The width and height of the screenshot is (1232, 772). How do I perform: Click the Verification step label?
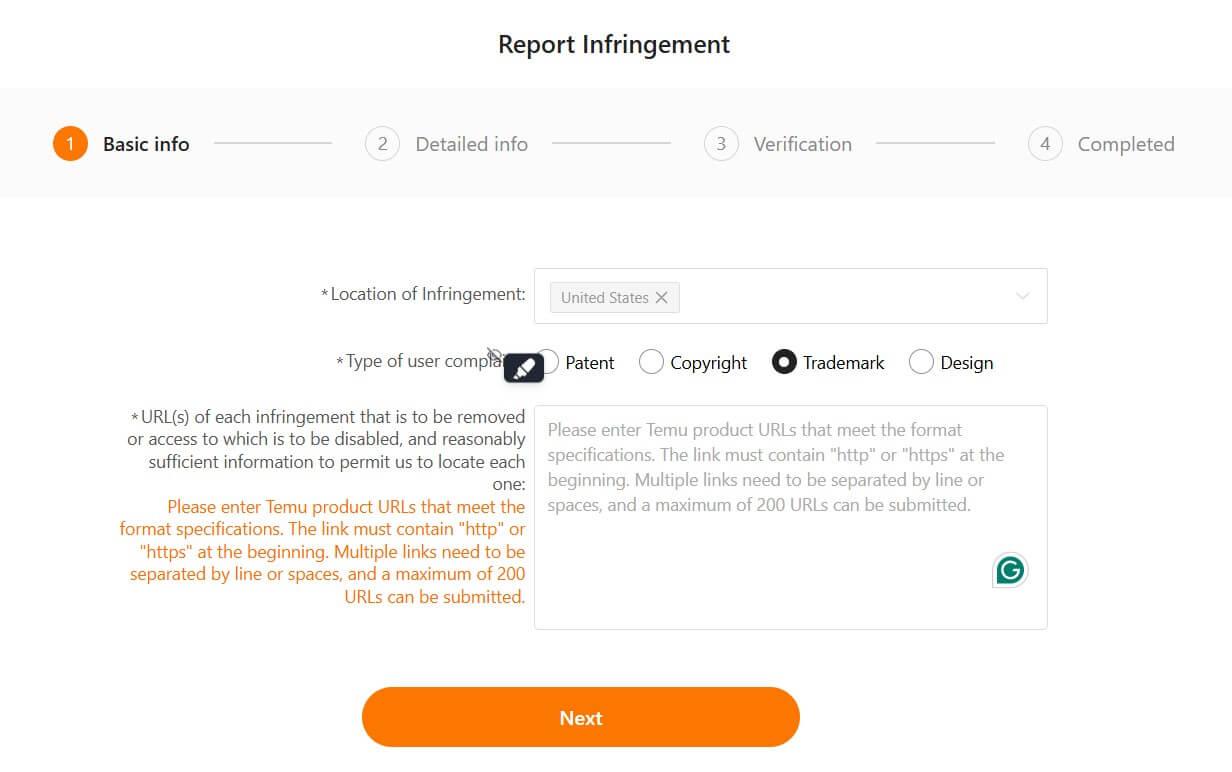[x=801, y=143]
